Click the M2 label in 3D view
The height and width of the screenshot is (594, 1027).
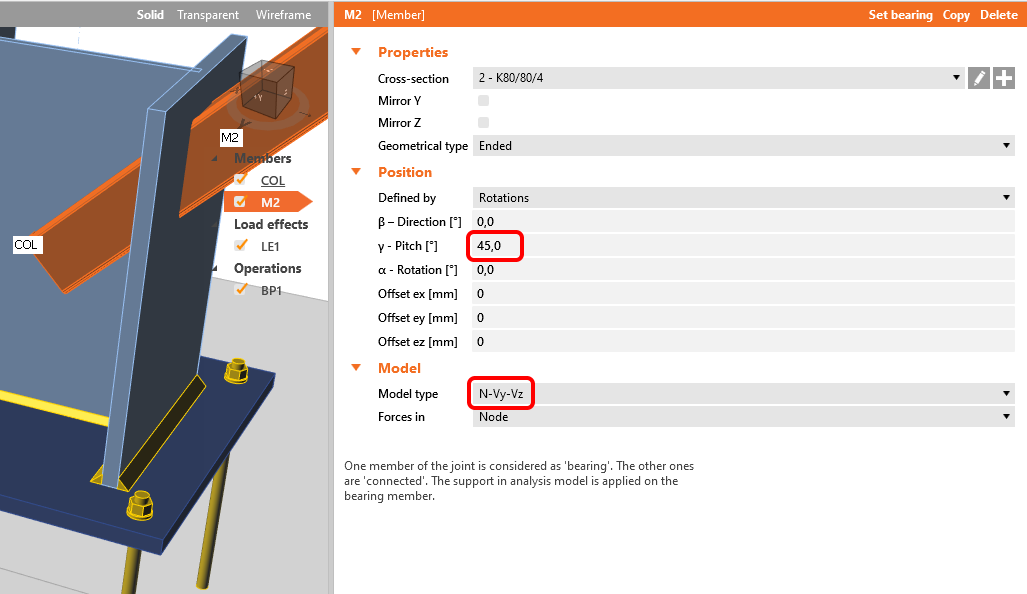[231, 138]
